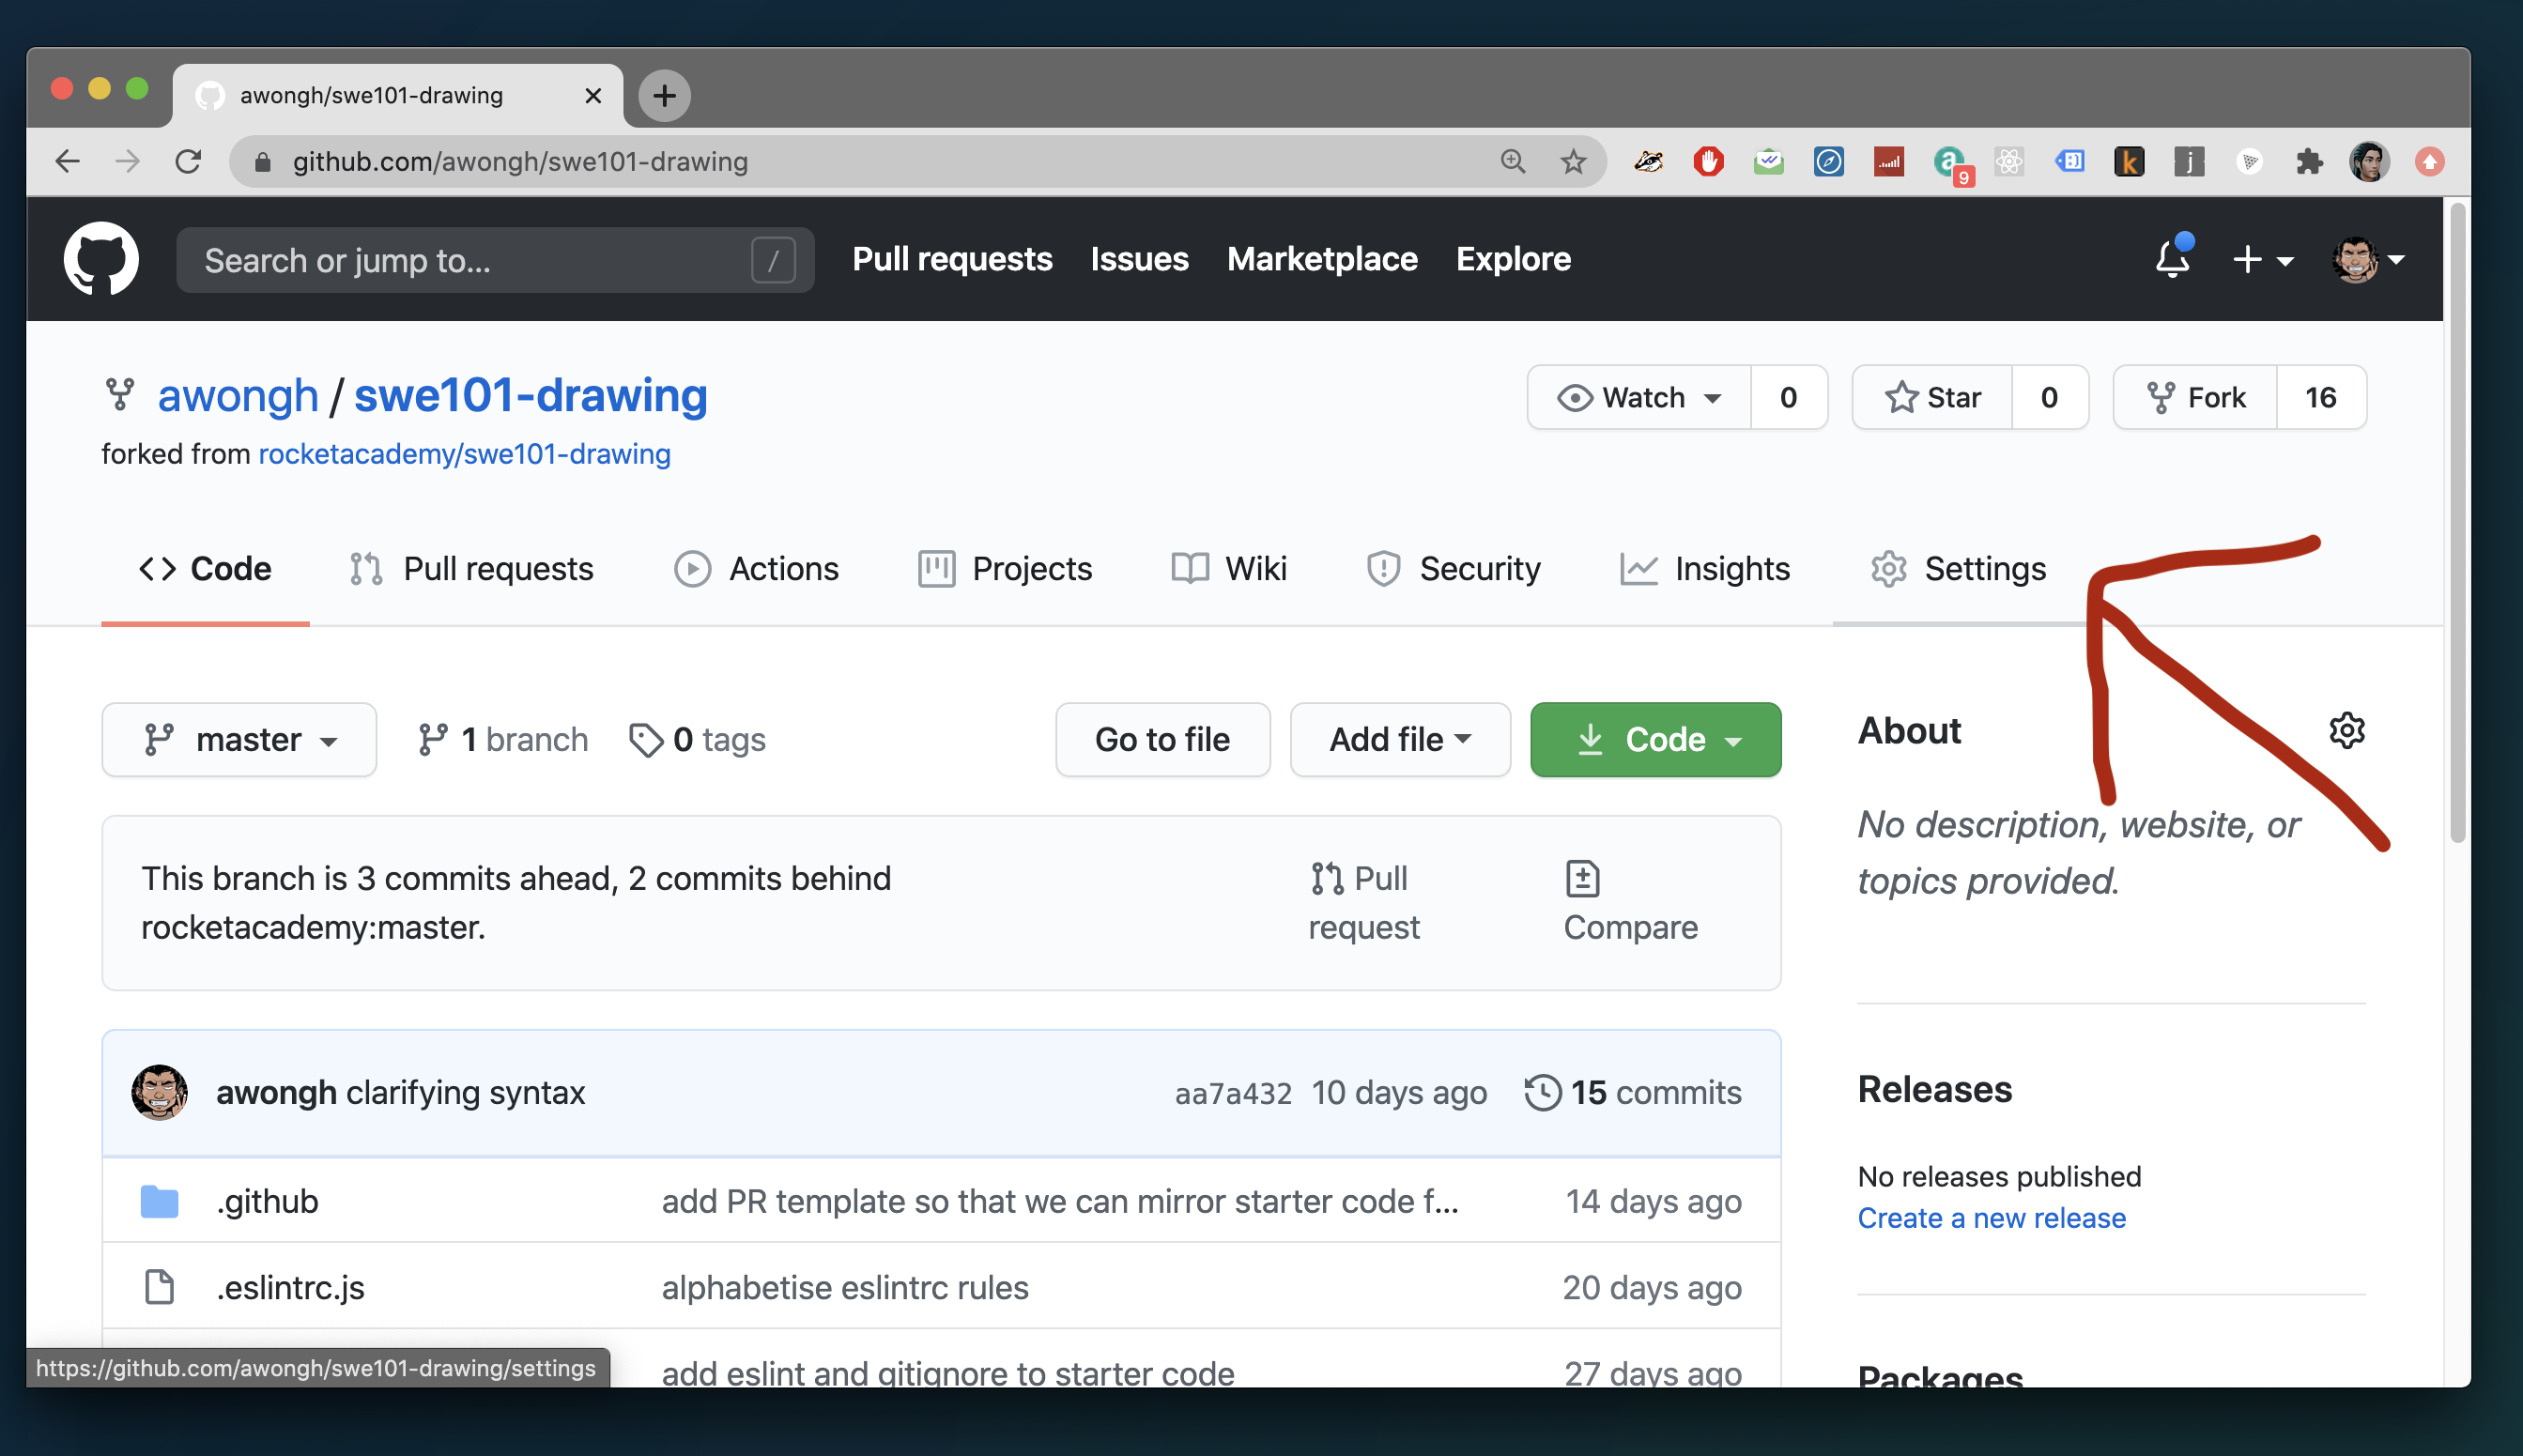Open Issues in top navigation
2523x1456 pixels.
[x=1139, y=259]
